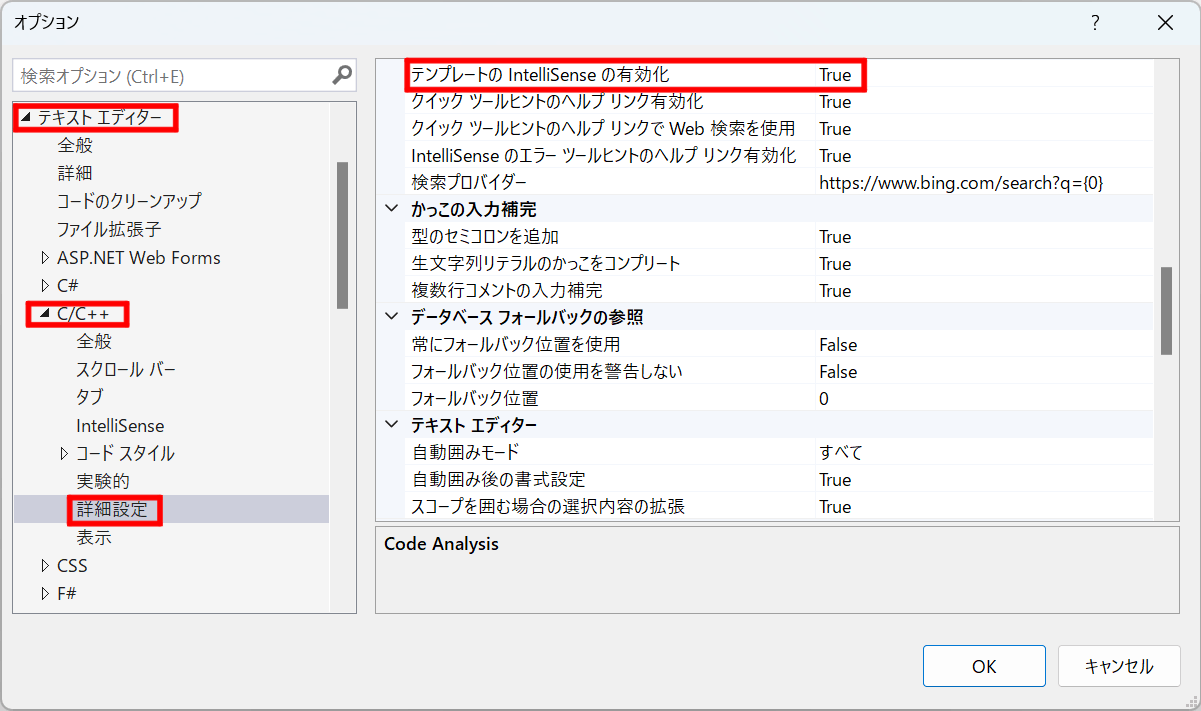This screenshot has height=711, width=1201.
Task: Select 全般 under C/C++
Action: [x=94, y=341]
